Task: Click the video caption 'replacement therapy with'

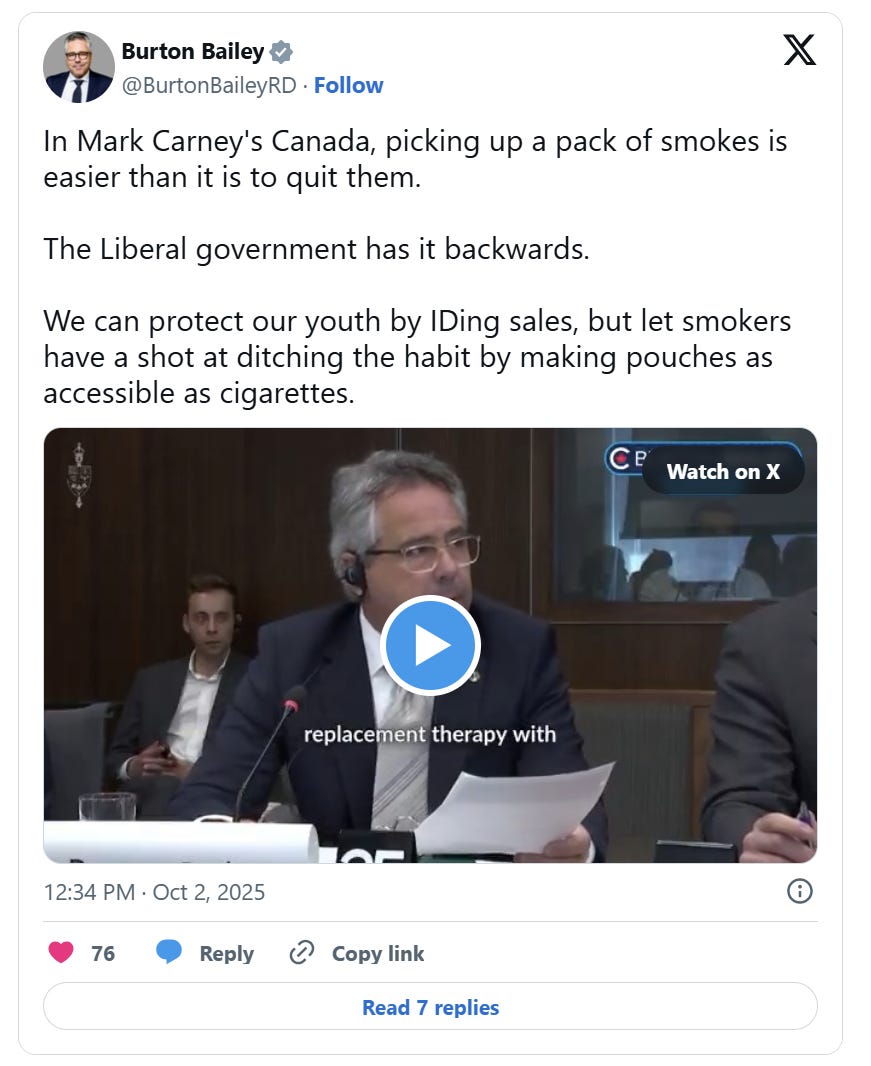Action: tap(430, 735)
